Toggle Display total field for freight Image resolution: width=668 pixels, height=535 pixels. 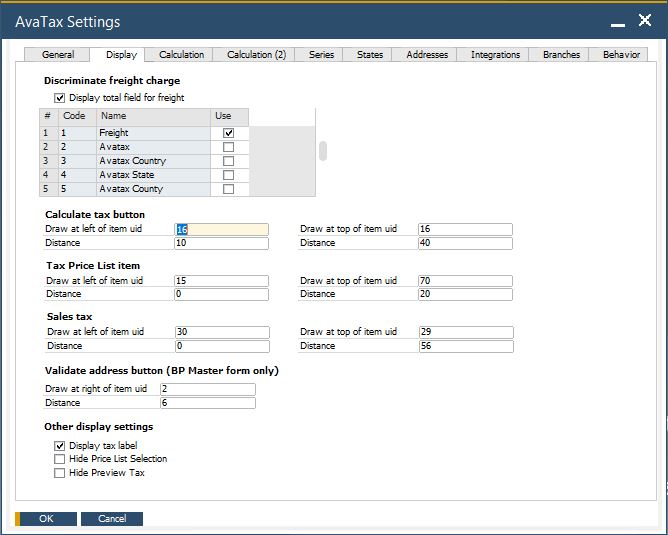tap(59, 98)
